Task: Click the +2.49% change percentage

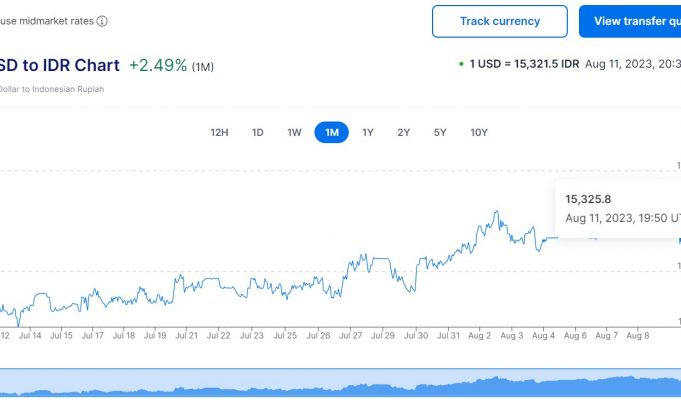Action: 158,65
